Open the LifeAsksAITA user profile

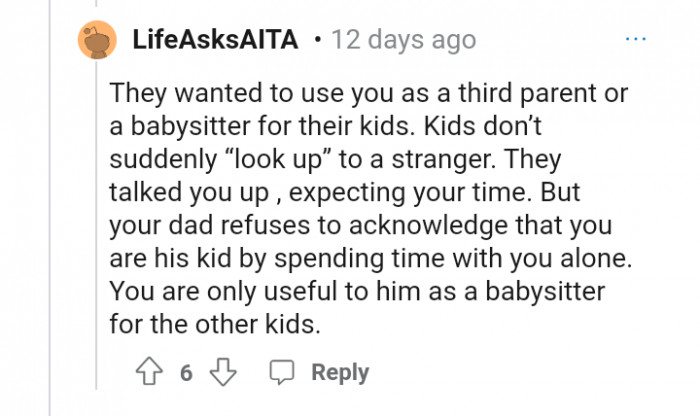[214, 41]
